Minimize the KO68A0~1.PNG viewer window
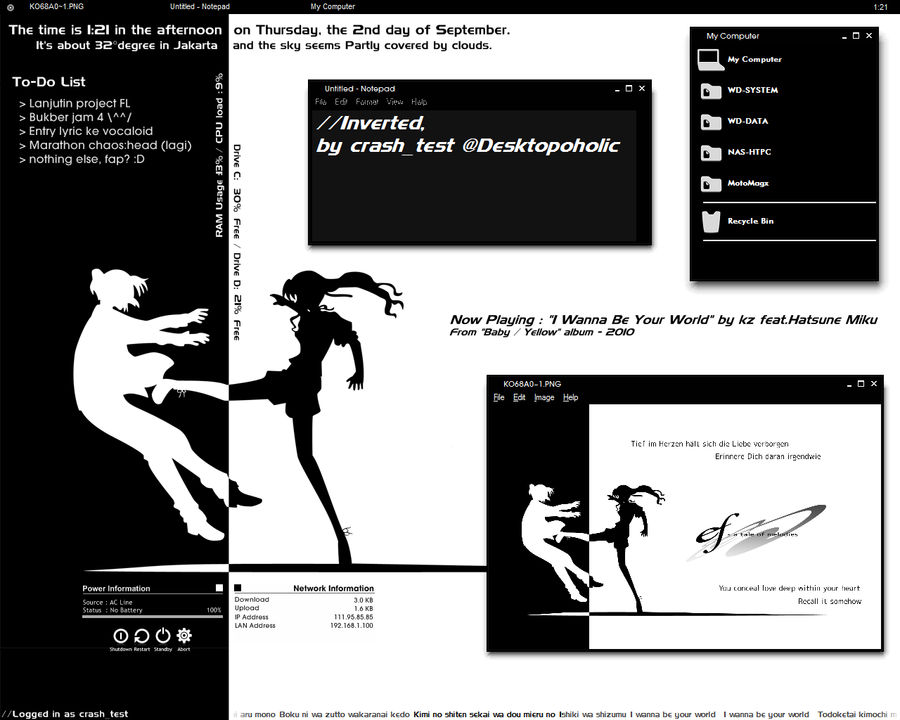The width and height of the screenshot is (900, 720). (x=849, y=385)
